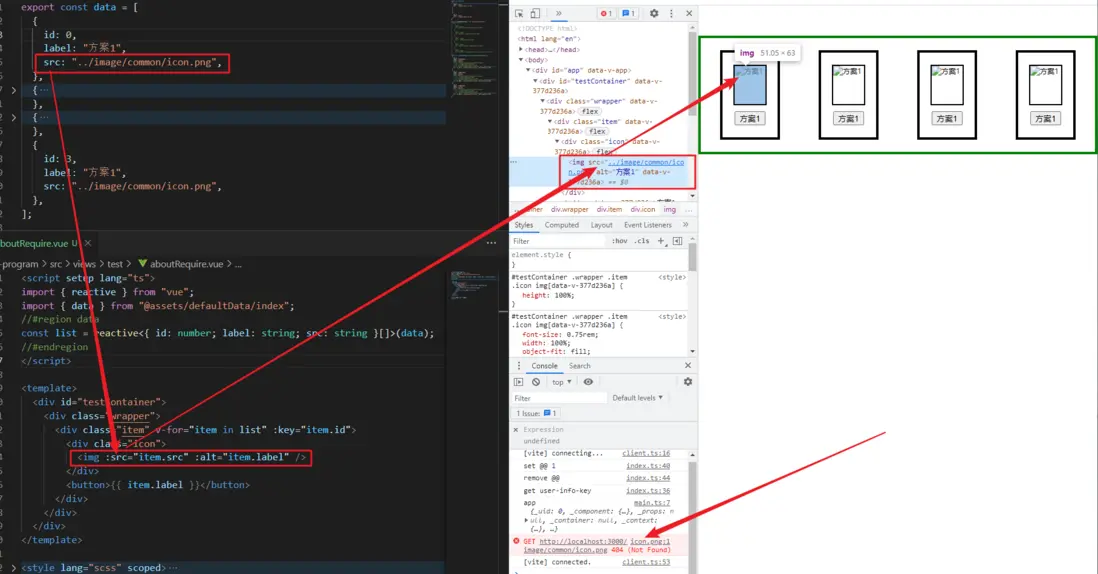The image size is (1098, 574).
Task: Show more DevTools panels with double chevron
Action: pos(559,13)
